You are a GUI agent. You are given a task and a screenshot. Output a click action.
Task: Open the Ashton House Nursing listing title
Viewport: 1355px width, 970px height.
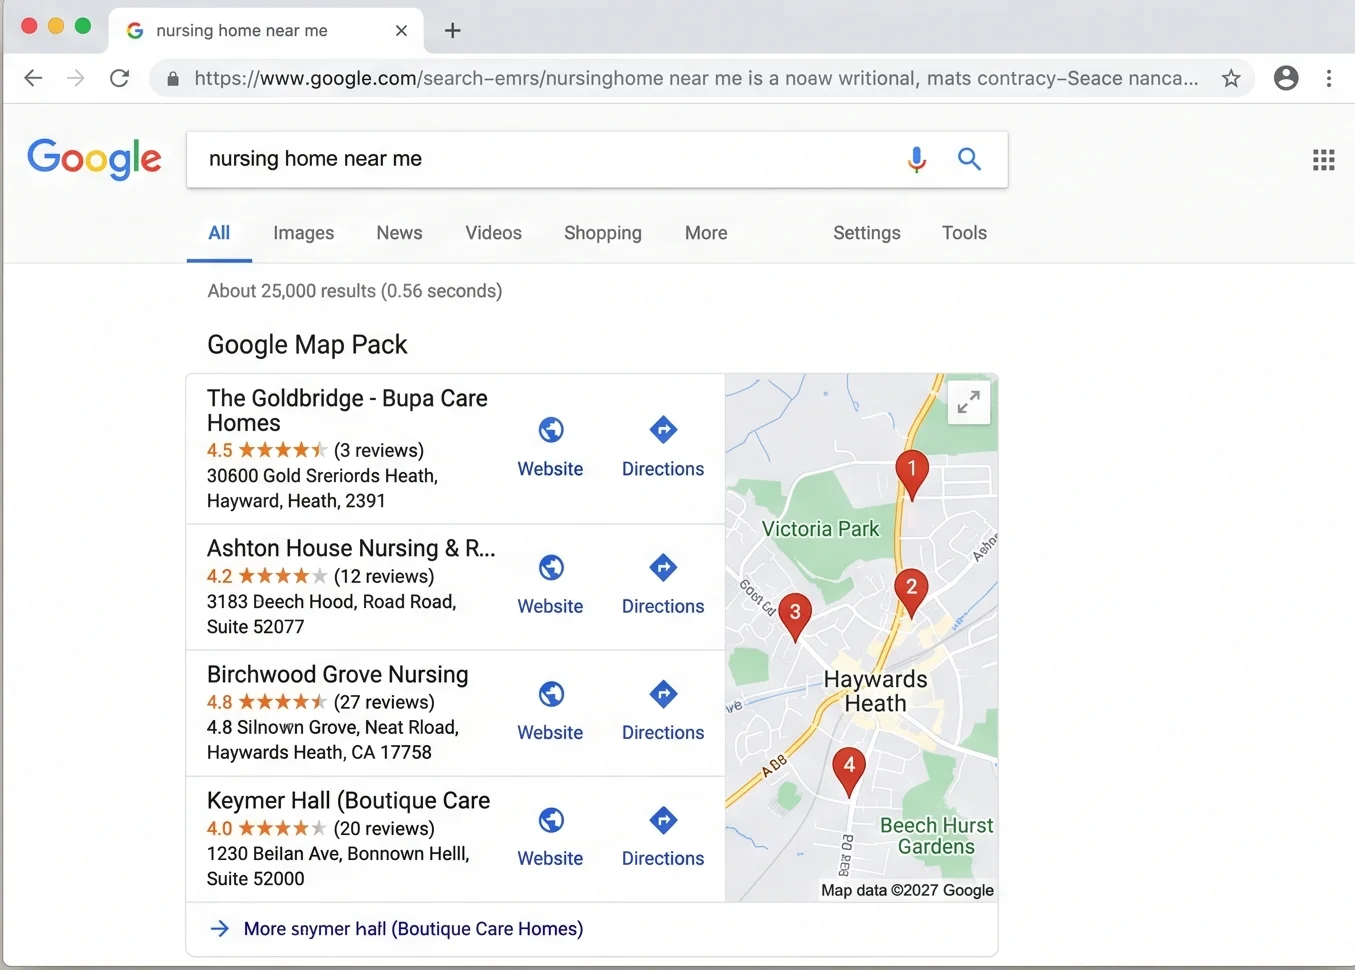point(351,548)
